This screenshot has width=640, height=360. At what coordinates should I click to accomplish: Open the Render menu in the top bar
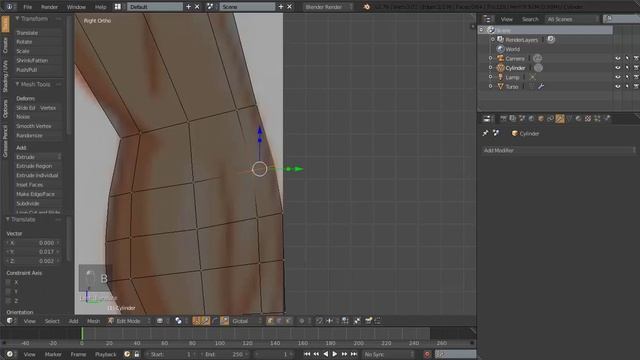pos(49,7)
